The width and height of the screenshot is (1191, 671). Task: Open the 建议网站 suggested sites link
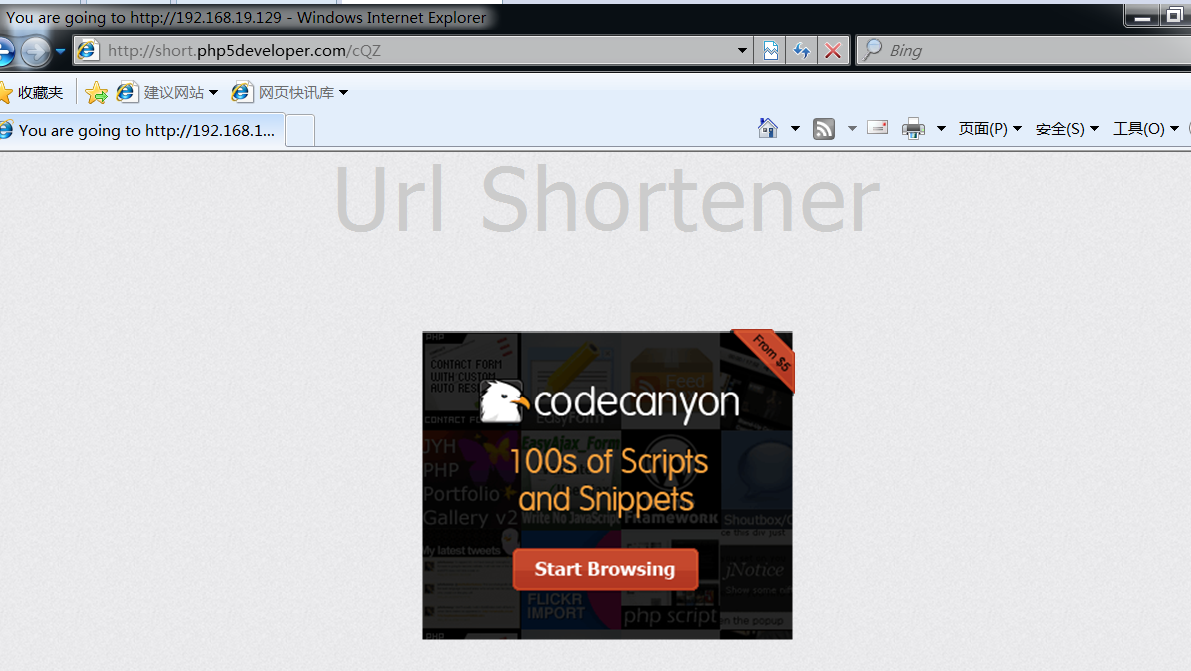(x=161, y=93)
